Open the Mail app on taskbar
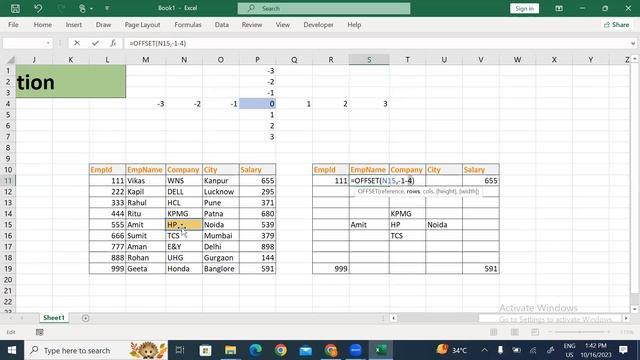Viewport: 640px width, 360px height. pyautogui.click(x=306, y=350)
